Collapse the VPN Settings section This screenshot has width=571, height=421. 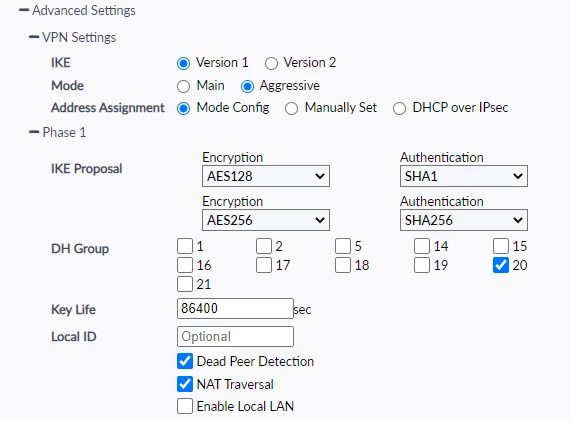(34, 37)
